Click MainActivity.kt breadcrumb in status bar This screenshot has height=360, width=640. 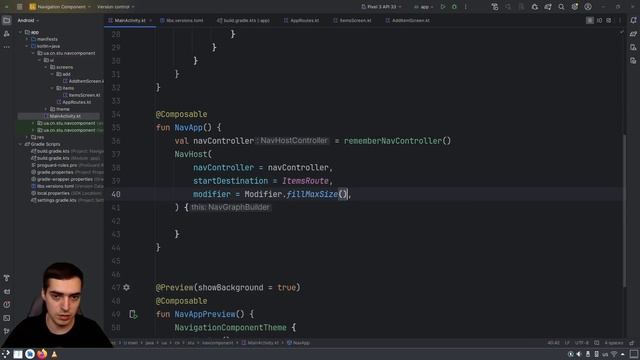[x=260, y=343]
